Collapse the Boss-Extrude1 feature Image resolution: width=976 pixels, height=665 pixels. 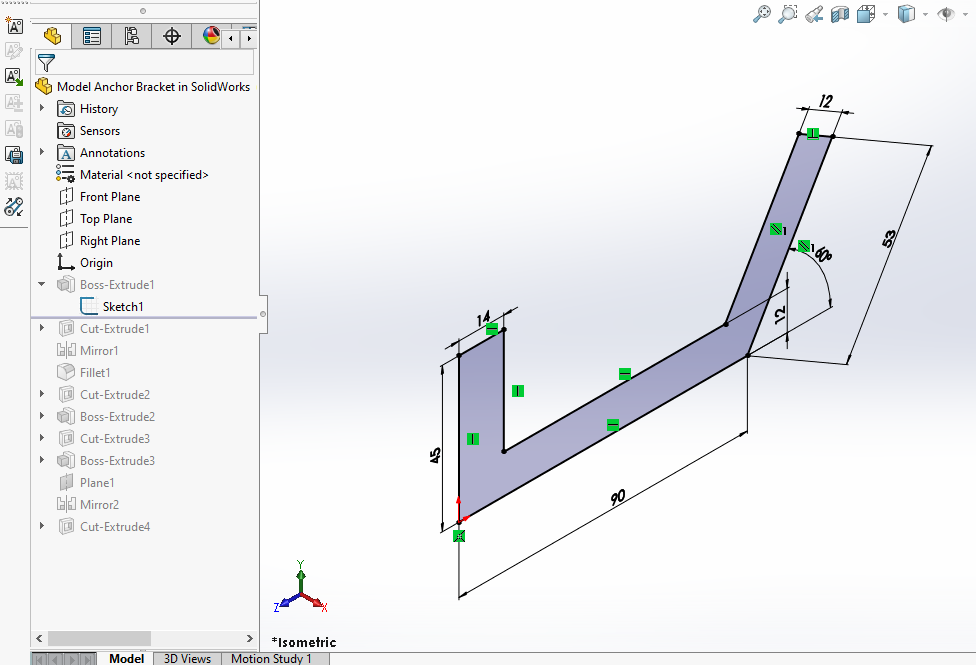click(x=42, y=284)
